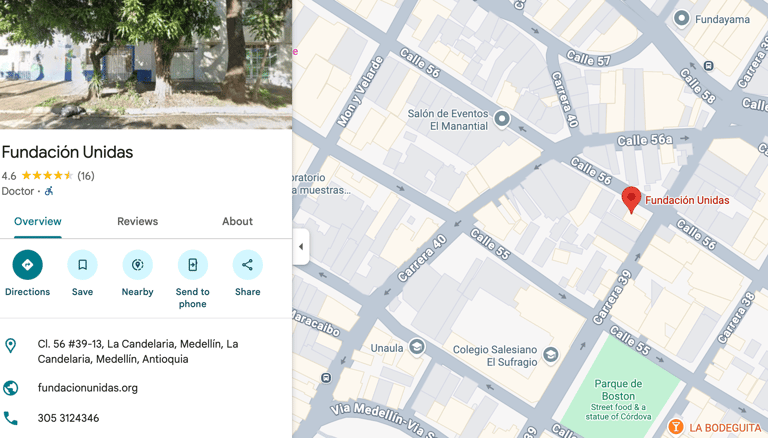768x438 pixels.
Task: Copy address Cl. 56 #39-13 row
Action: (x=146, y=351)
